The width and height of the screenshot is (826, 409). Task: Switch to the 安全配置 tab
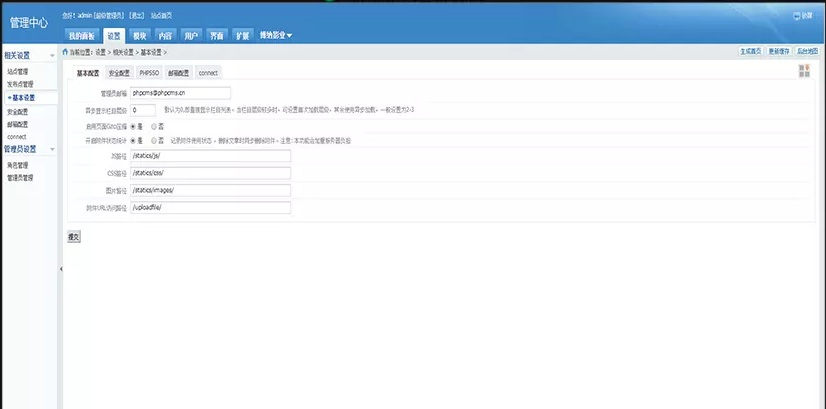(x=119, y=73)
